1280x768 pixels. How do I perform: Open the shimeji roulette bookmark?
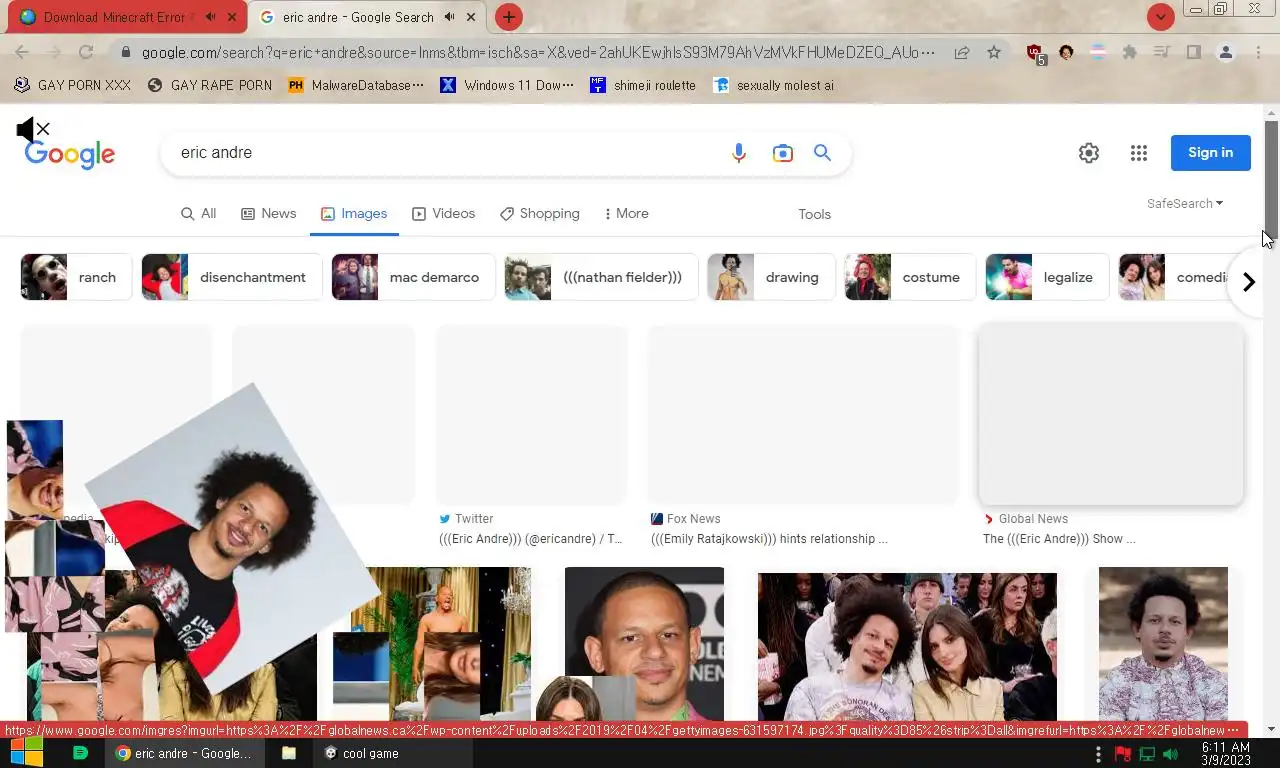[x=643, y=85]
